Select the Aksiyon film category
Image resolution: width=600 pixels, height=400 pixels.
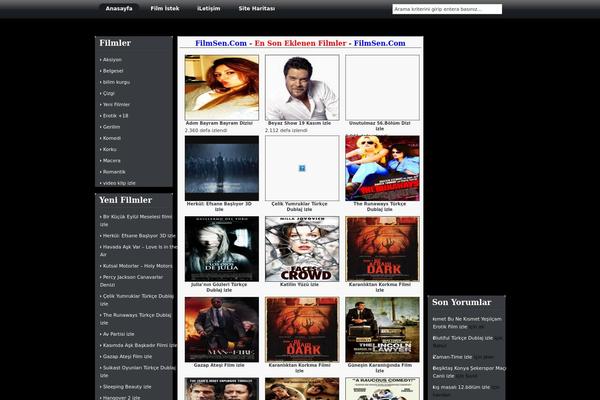(112, 60)
